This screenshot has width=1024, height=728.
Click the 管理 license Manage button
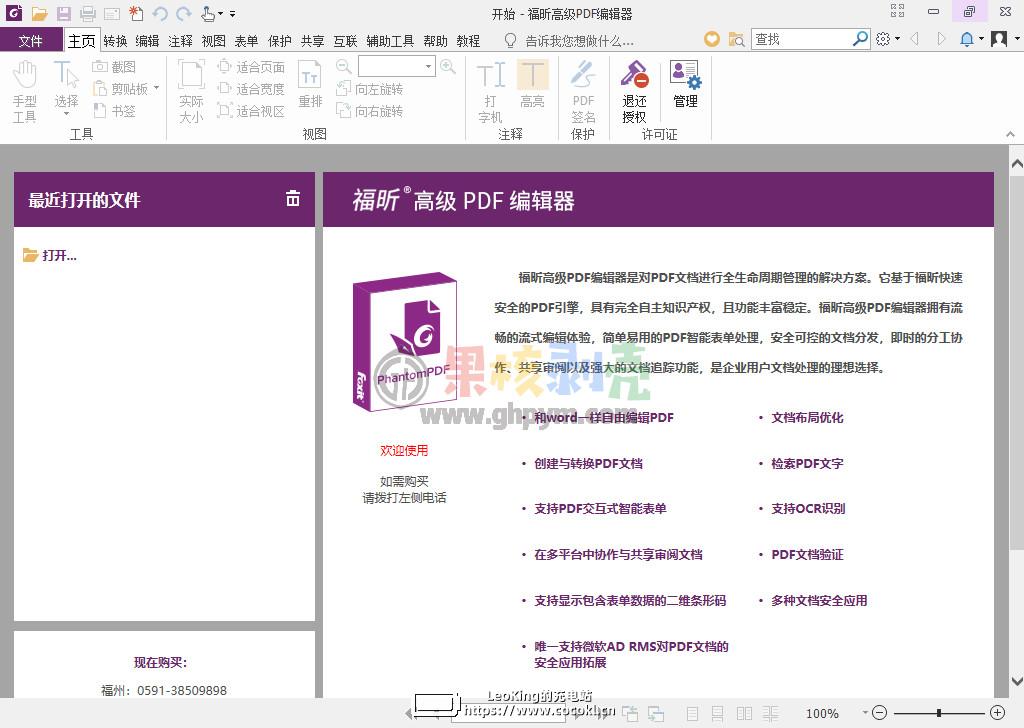[685, 84]
